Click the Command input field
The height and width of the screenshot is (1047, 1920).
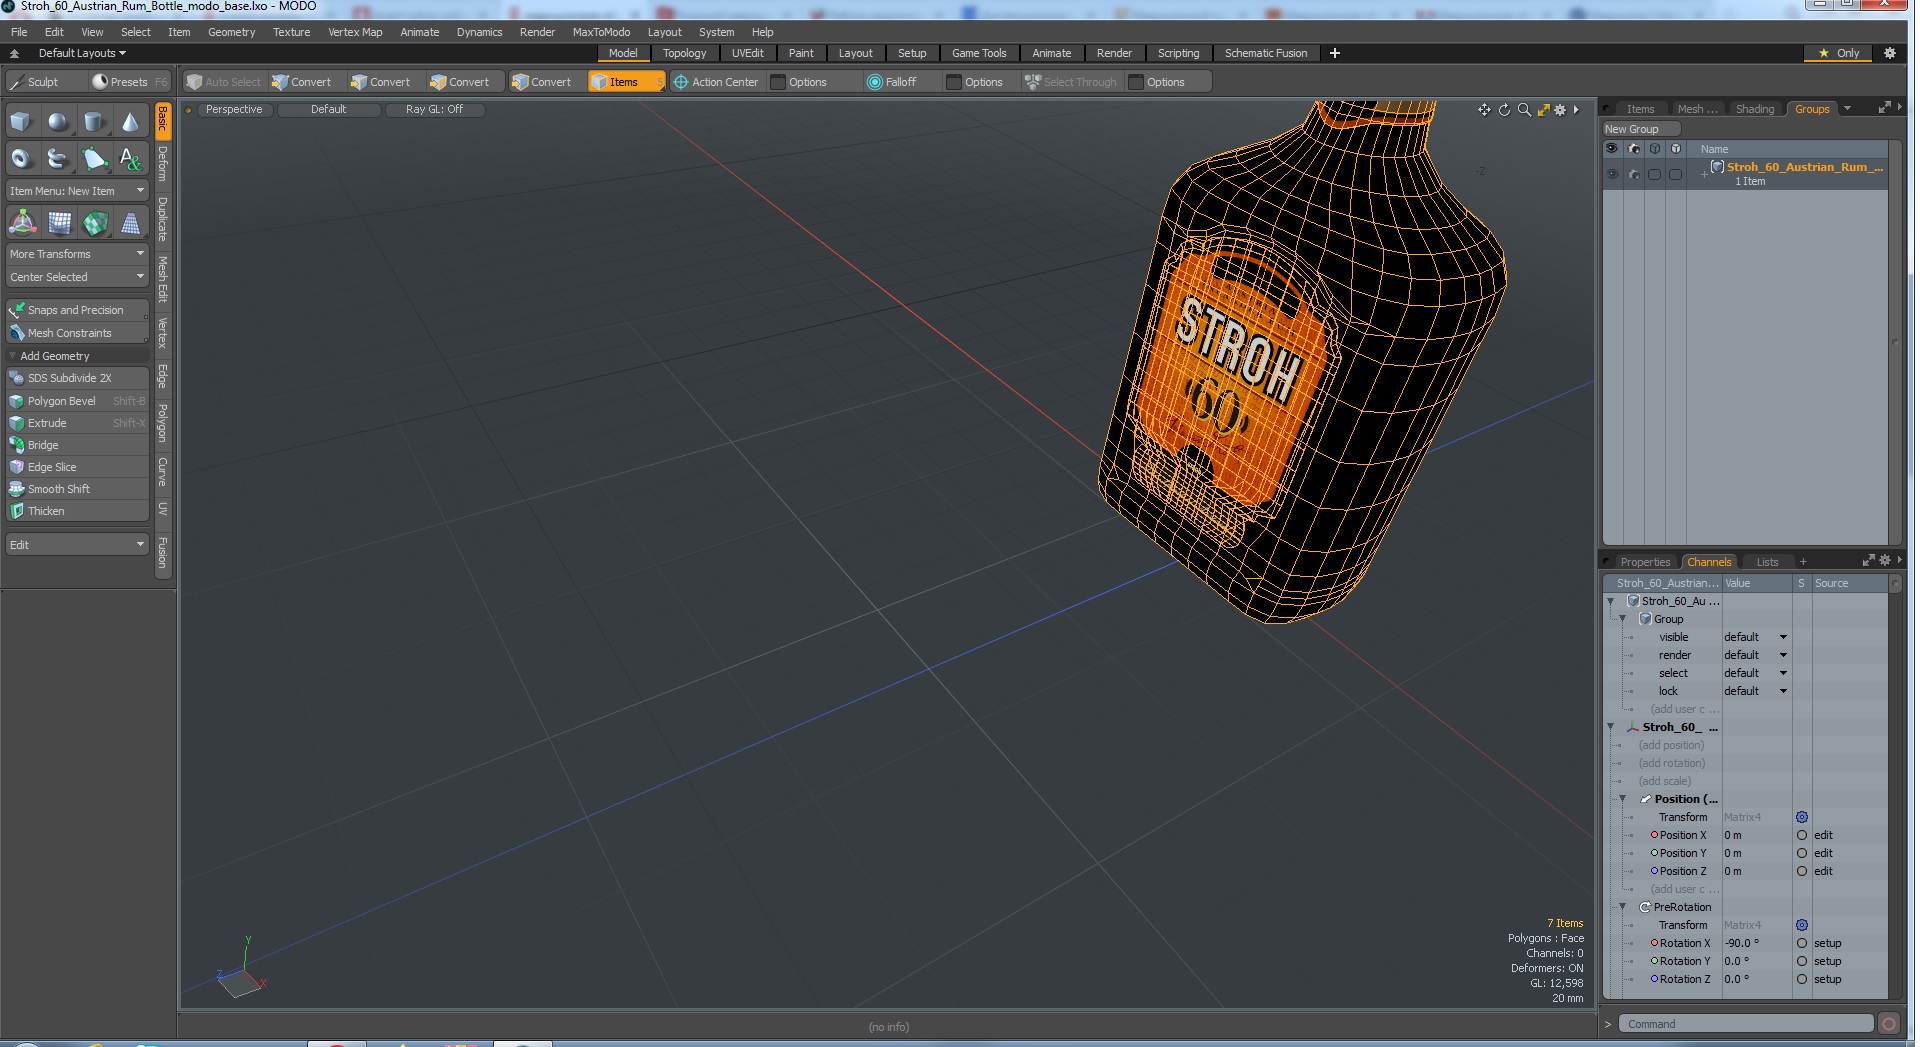click(1746, 1024)
